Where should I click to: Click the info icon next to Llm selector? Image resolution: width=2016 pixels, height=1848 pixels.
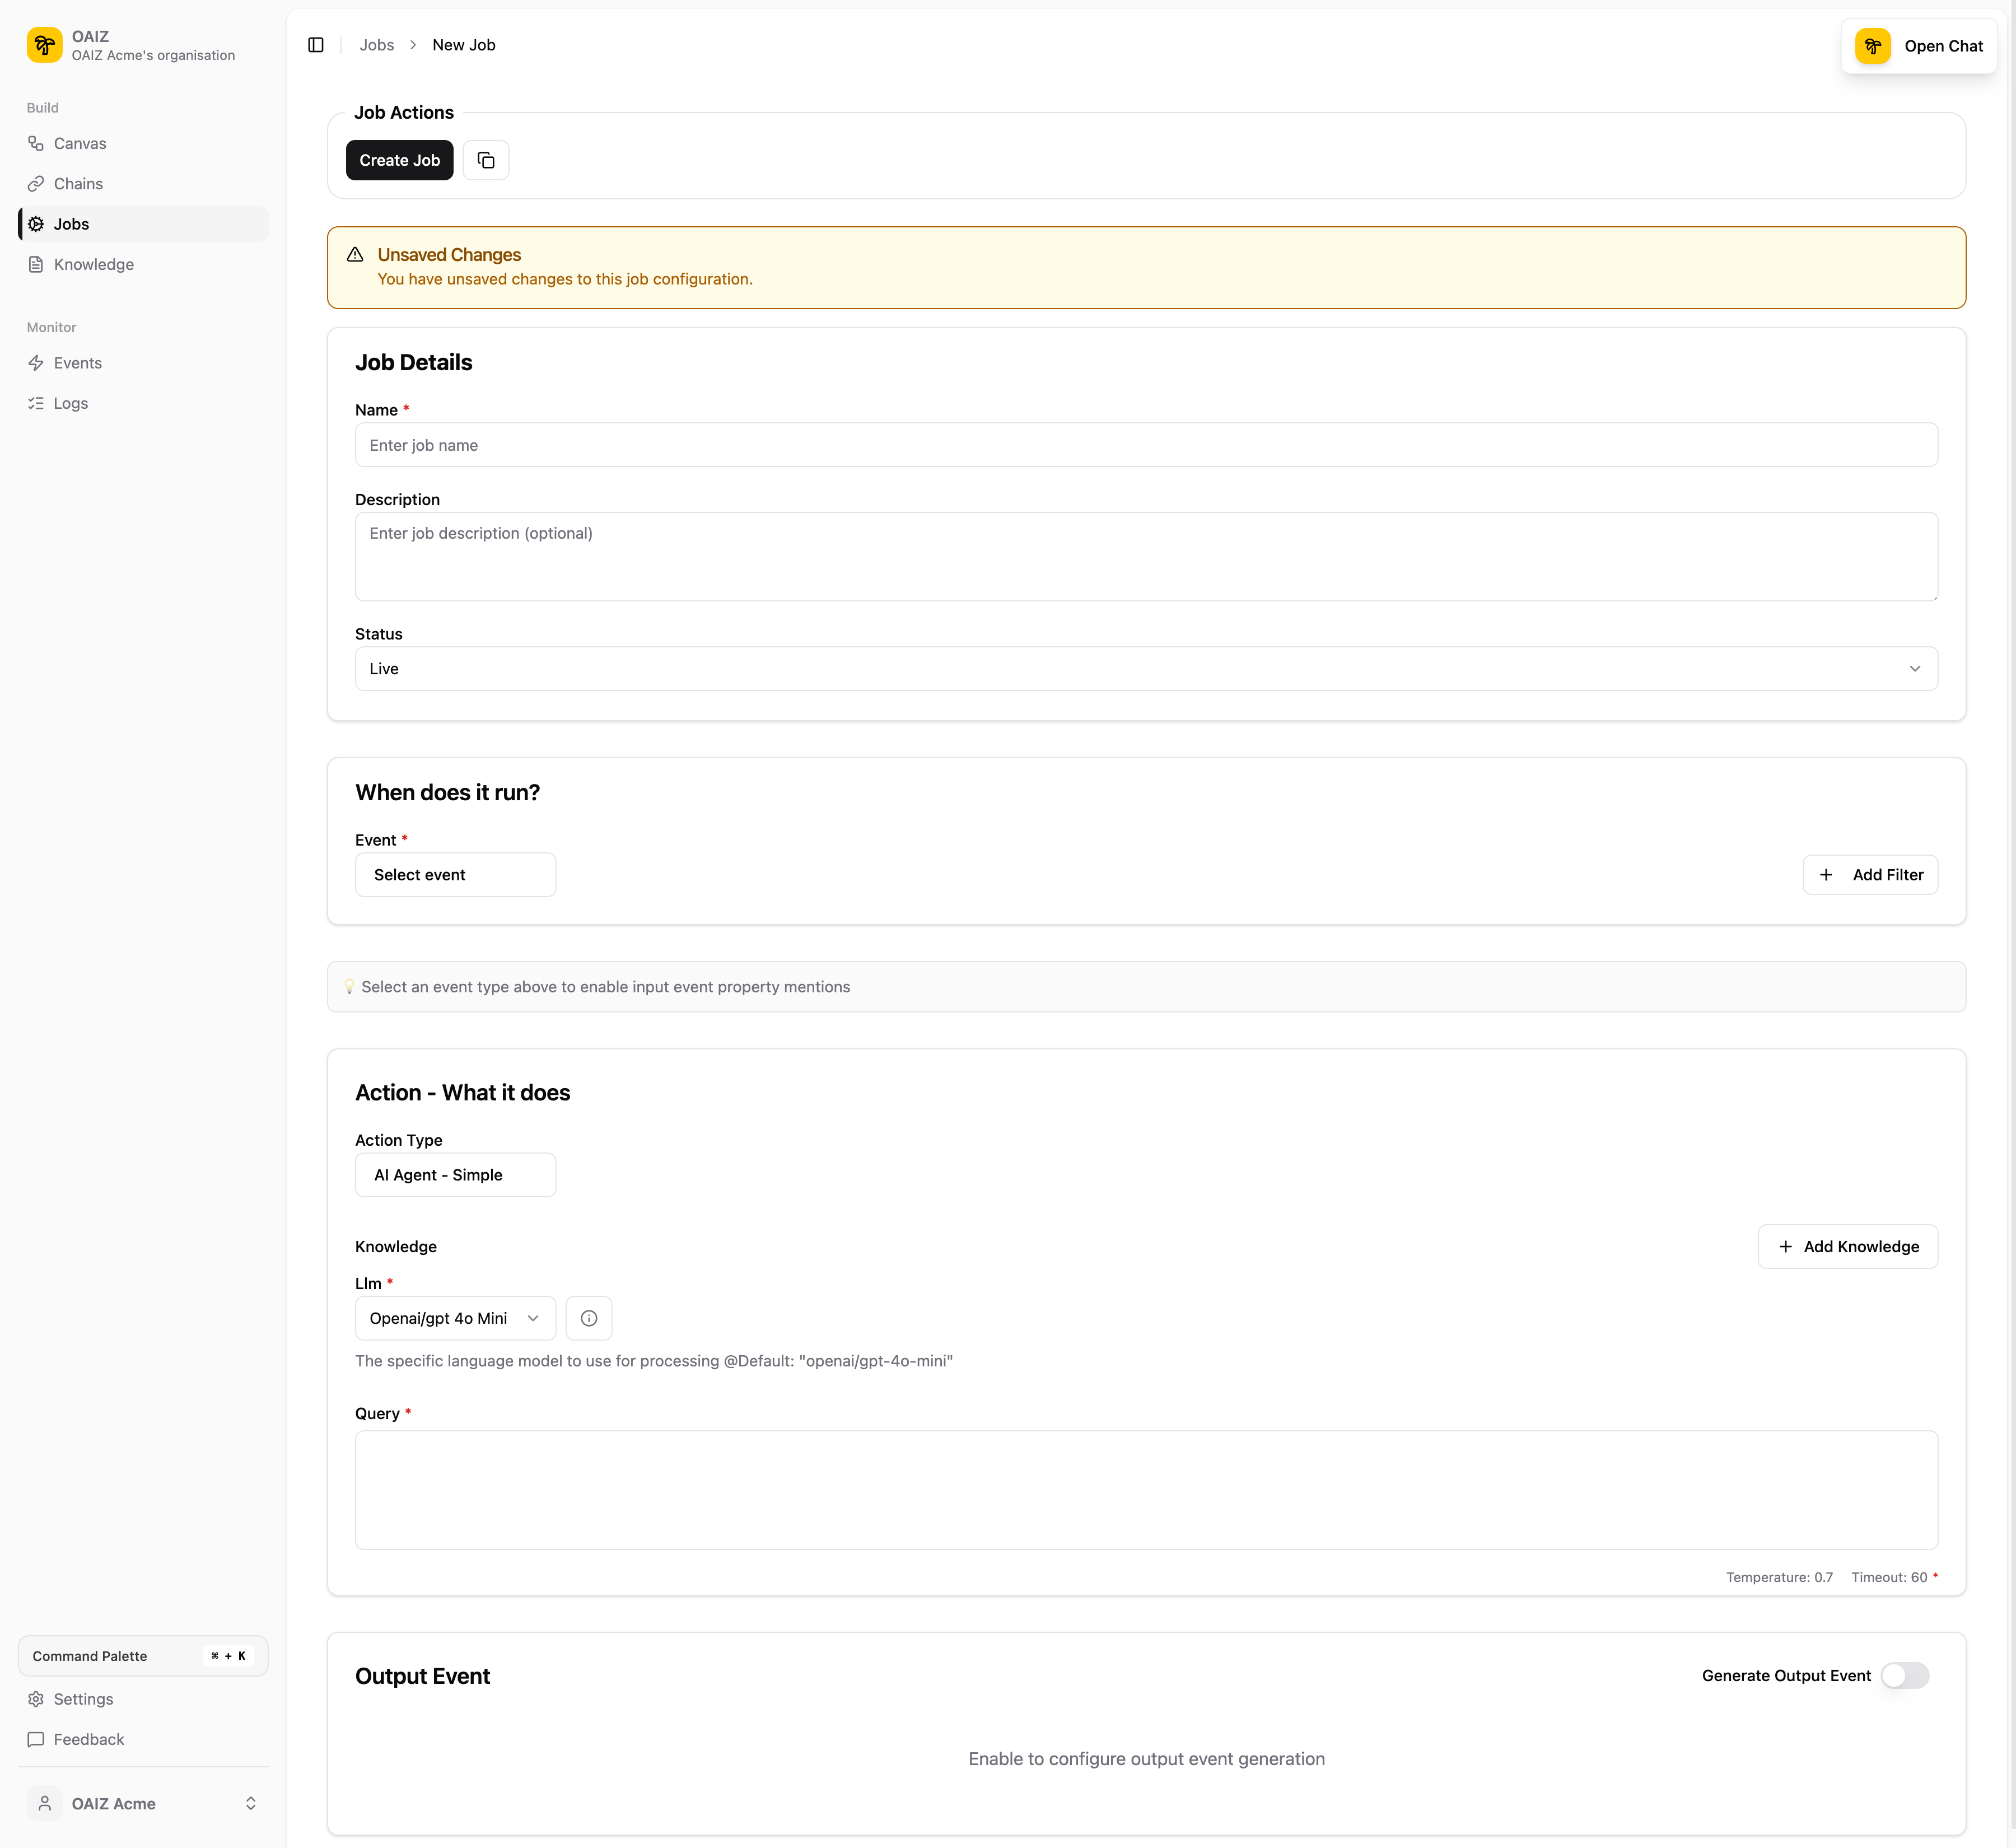click(589, 1318)
